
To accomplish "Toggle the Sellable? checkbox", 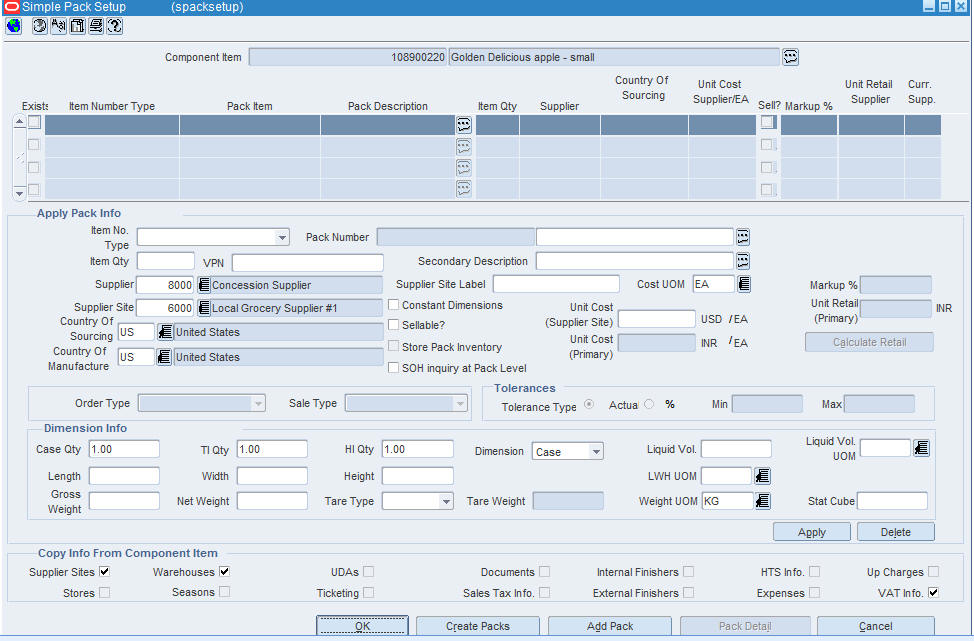I will tap(393, 325).
